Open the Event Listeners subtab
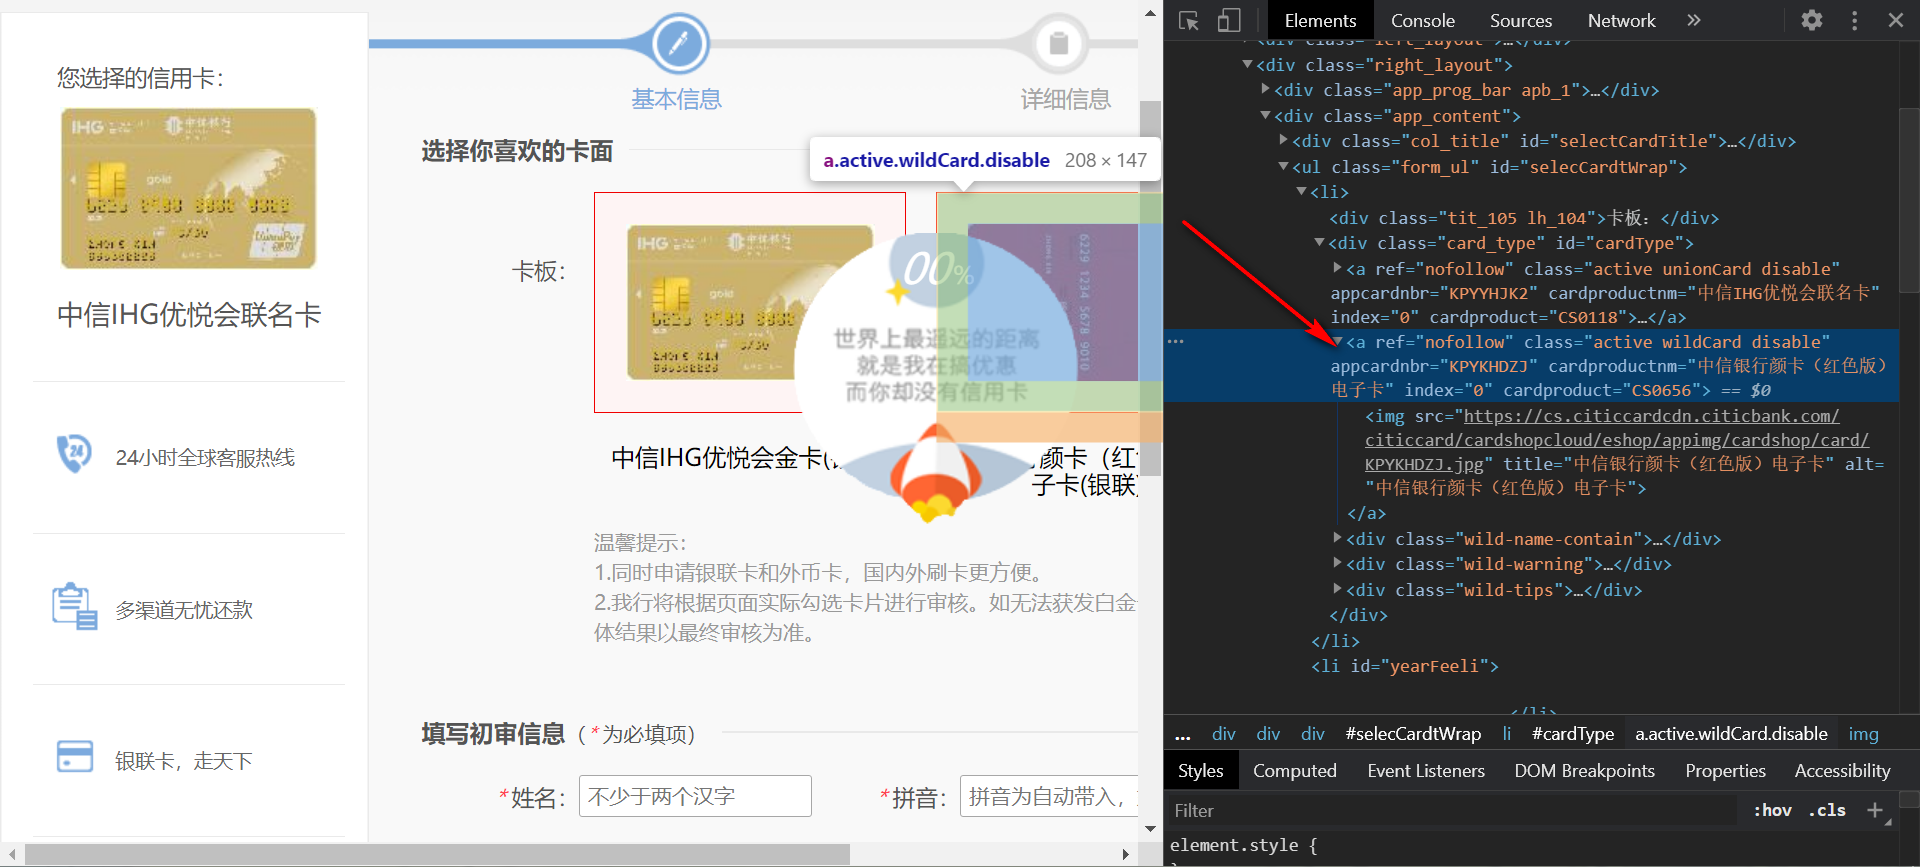1920x867 pixels. (1426, 771)
